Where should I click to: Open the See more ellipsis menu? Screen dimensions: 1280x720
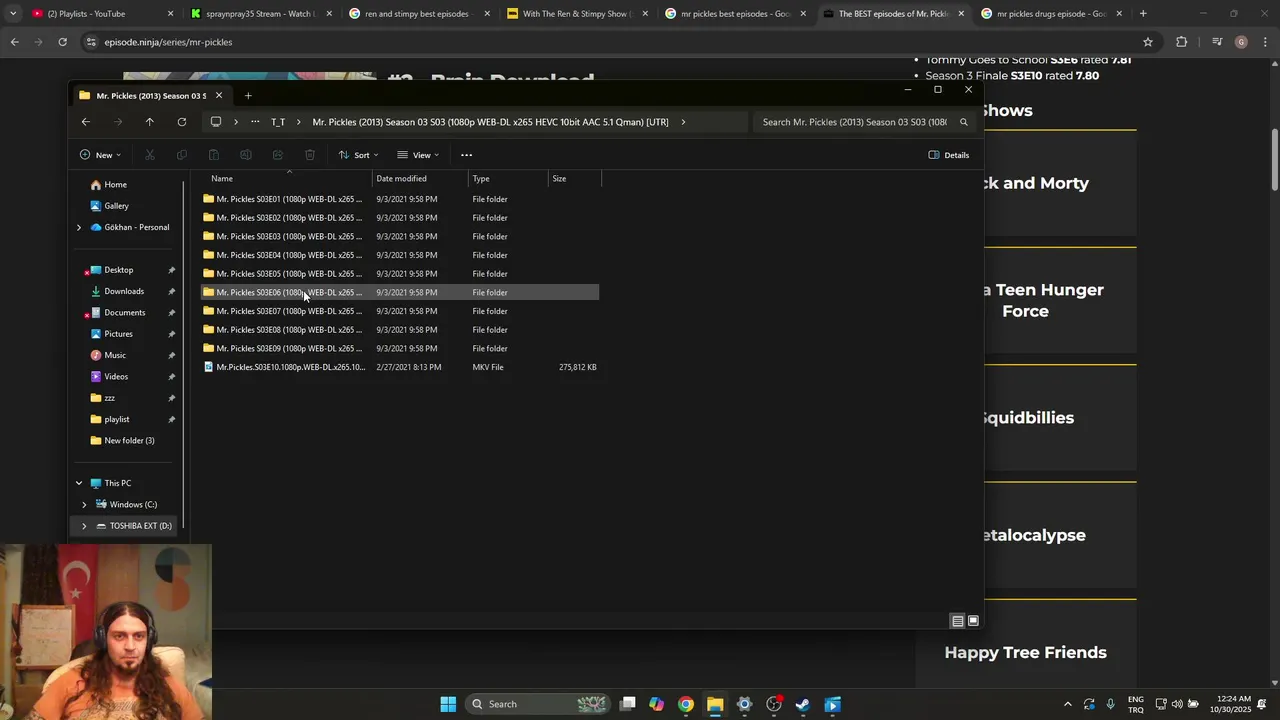(x=467, y=155)
